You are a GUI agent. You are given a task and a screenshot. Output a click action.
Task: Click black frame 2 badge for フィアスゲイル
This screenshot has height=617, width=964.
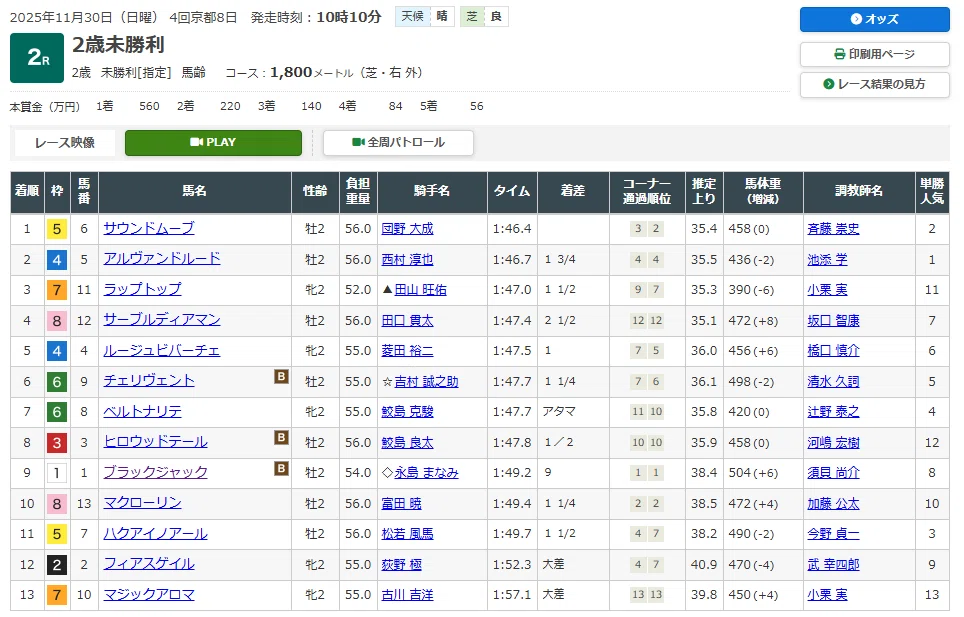point(57,565)
